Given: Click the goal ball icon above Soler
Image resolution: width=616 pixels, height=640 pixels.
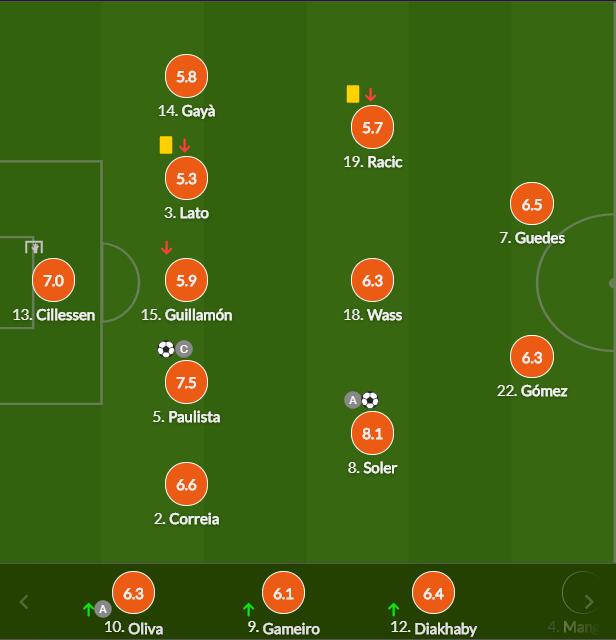Looking at the screenshot, I should [370, 400].
